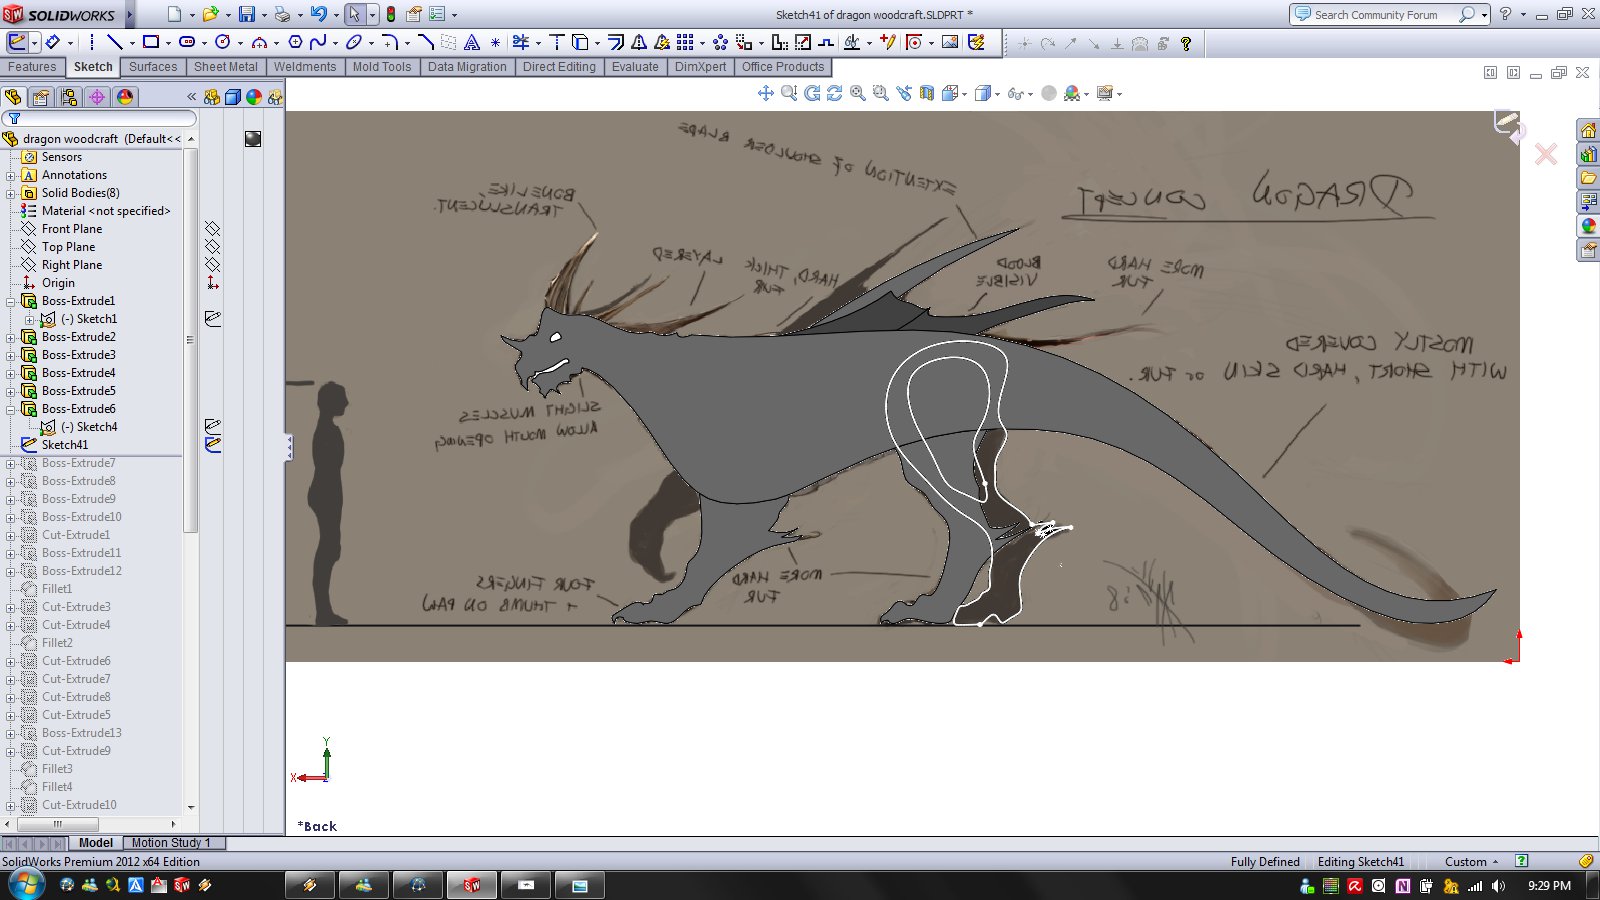1600x900 pixels.
Task: Open the PropertyManager panel tab
Action: click(x=40, y=97)
